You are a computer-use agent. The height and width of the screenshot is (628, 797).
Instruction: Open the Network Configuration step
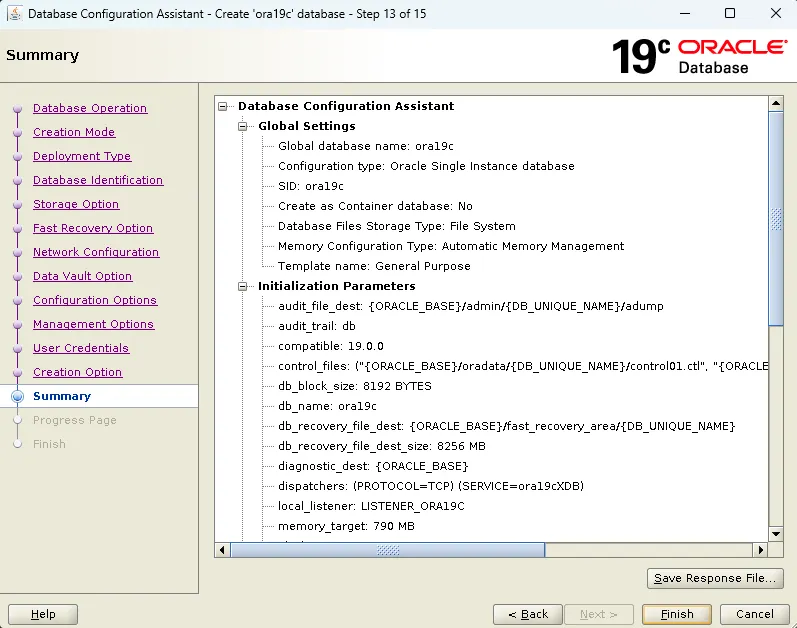[x=96, y=252]
